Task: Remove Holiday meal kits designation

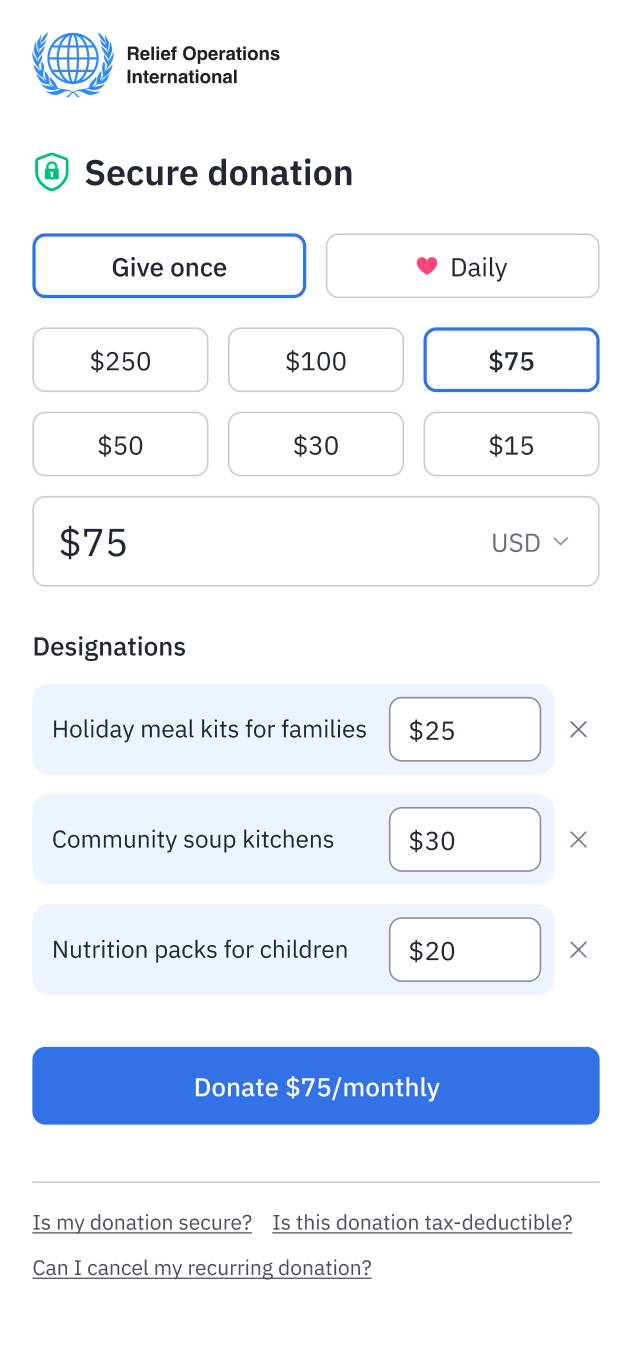Action: (x=578, y=730)
